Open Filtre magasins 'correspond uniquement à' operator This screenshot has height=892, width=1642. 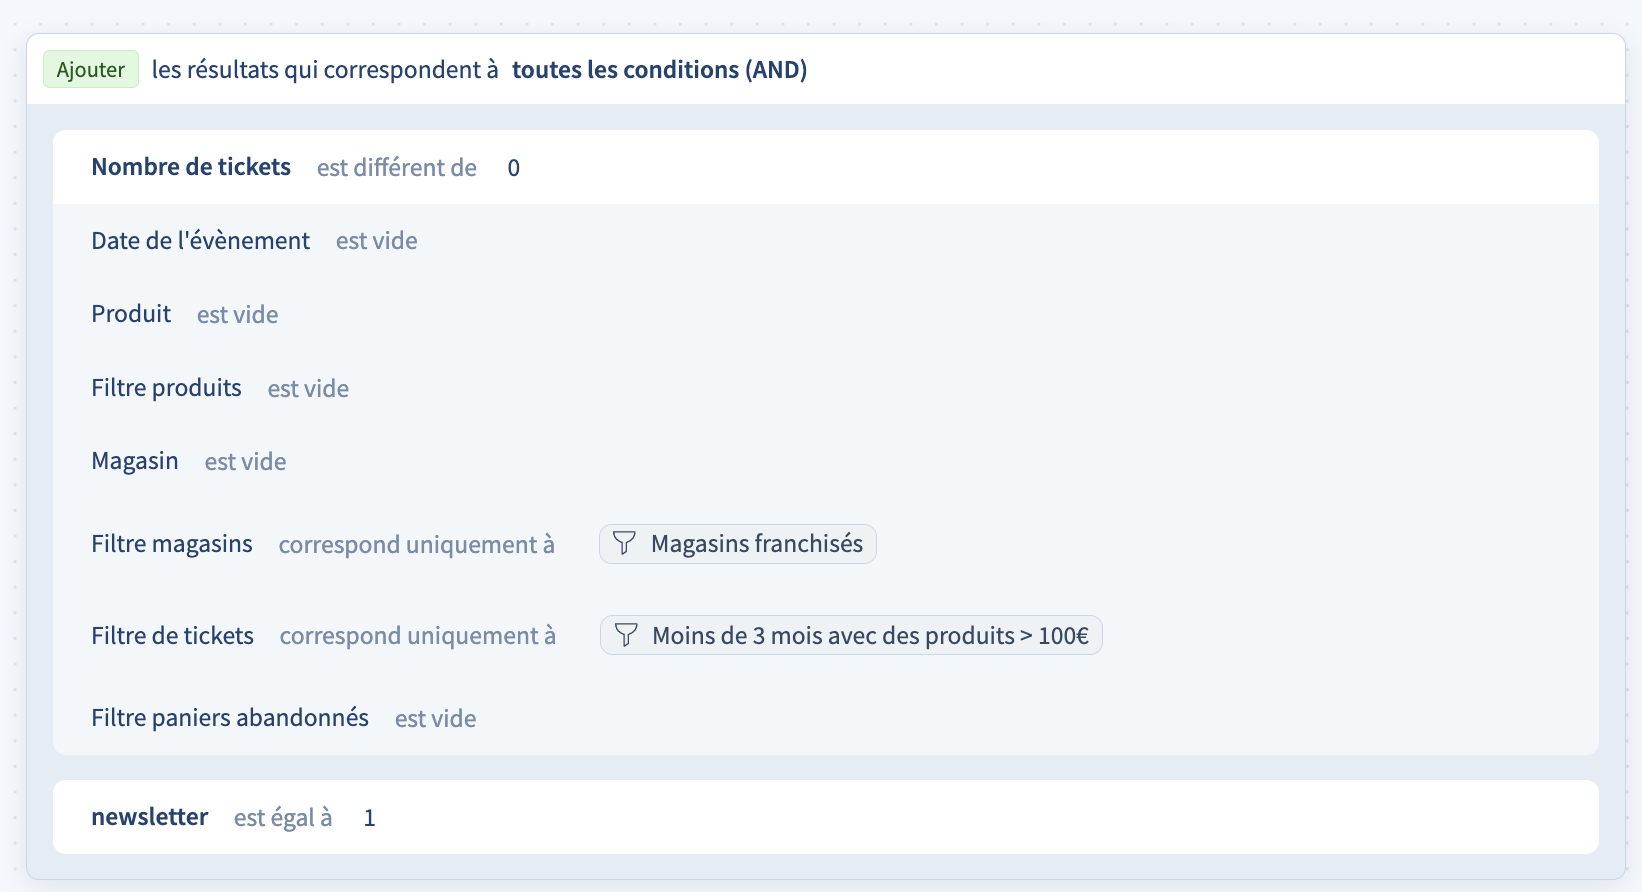click(x=416, y=545)
